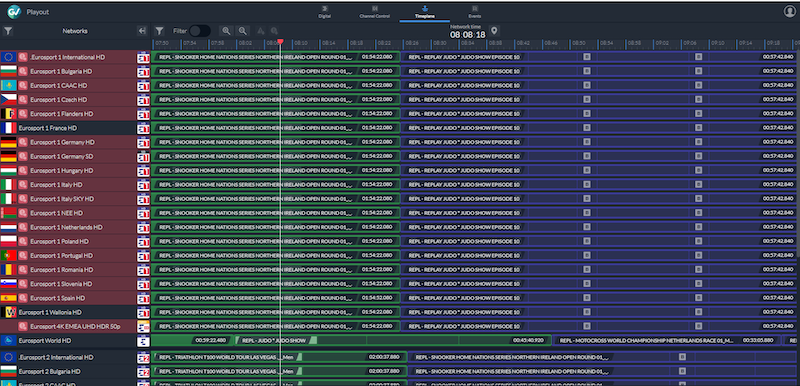Screen dimensions: 800x386
Task: Zoom out the timeline with minus magnifier
Action: click(243, 31)
